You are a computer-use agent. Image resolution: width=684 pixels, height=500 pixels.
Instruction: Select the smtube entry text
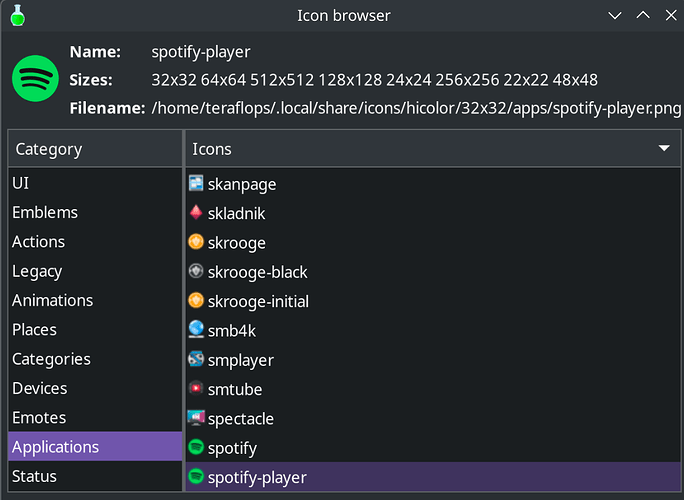point(235,389)
